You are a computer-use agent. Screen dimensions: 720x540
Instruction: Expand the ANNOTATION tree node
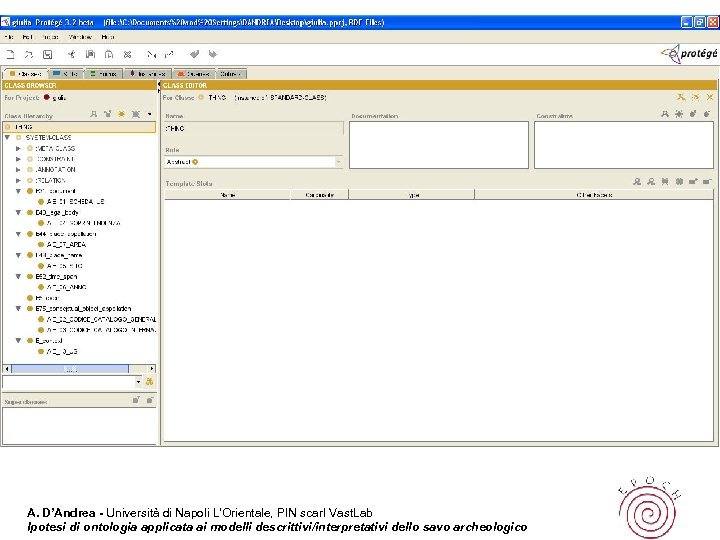click(x=18, y=169)
